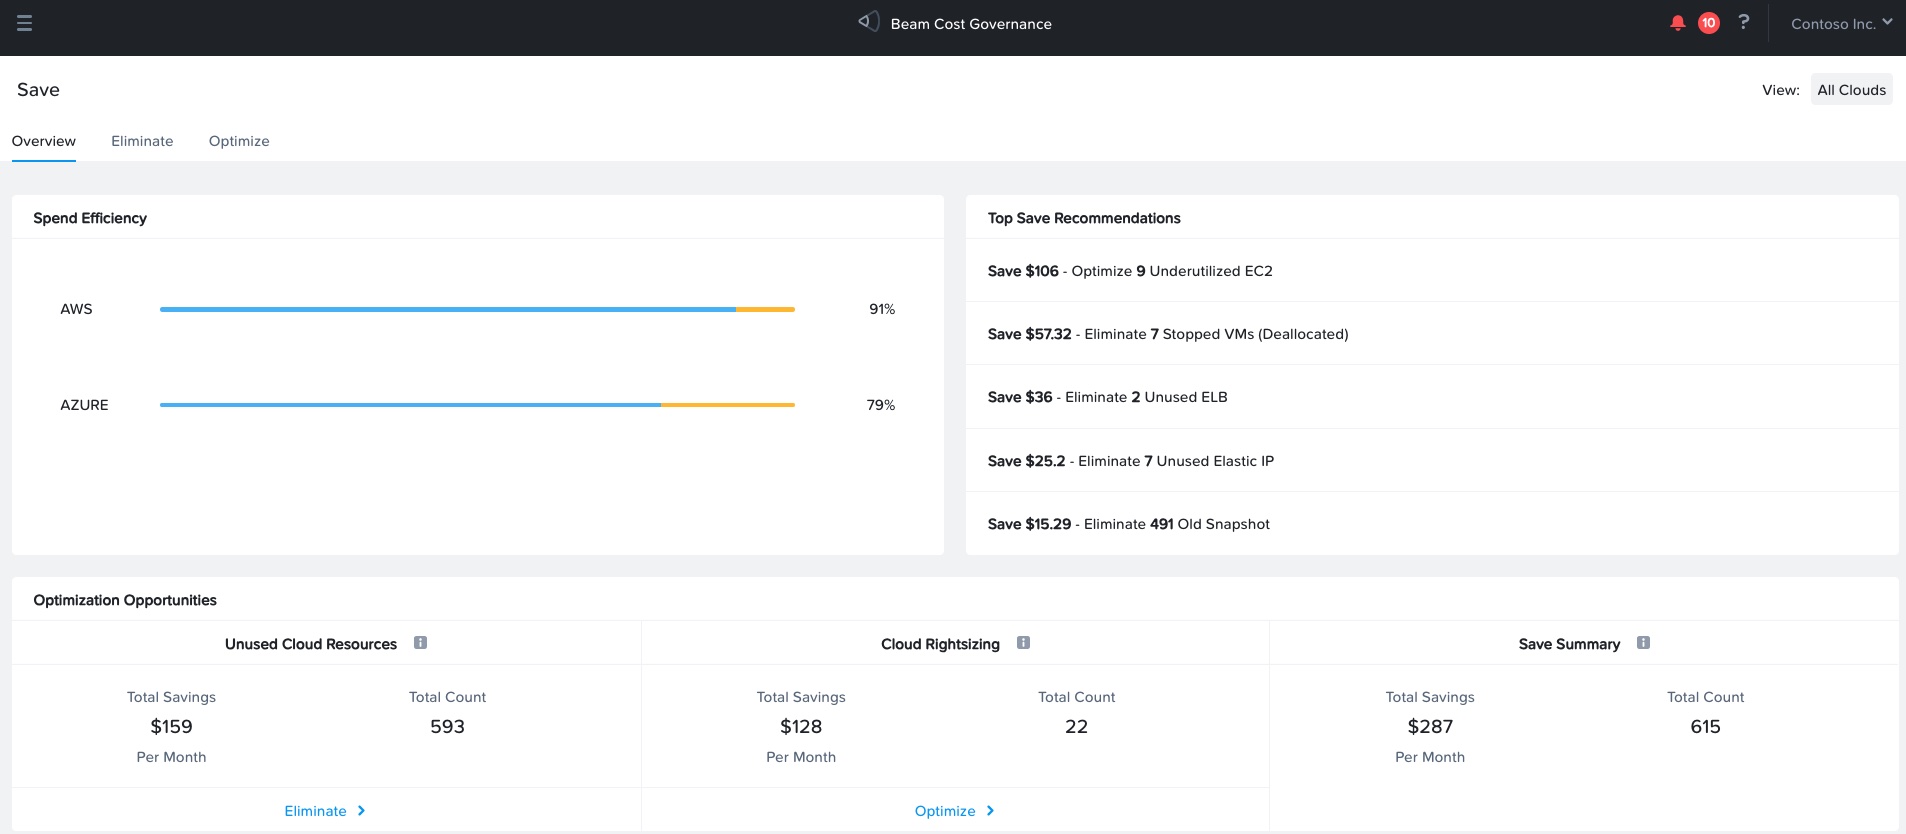Screen dimensions: 1906x834
Task: Click Optimize link under Cloud Rightsizing
Action: [944, 811]
